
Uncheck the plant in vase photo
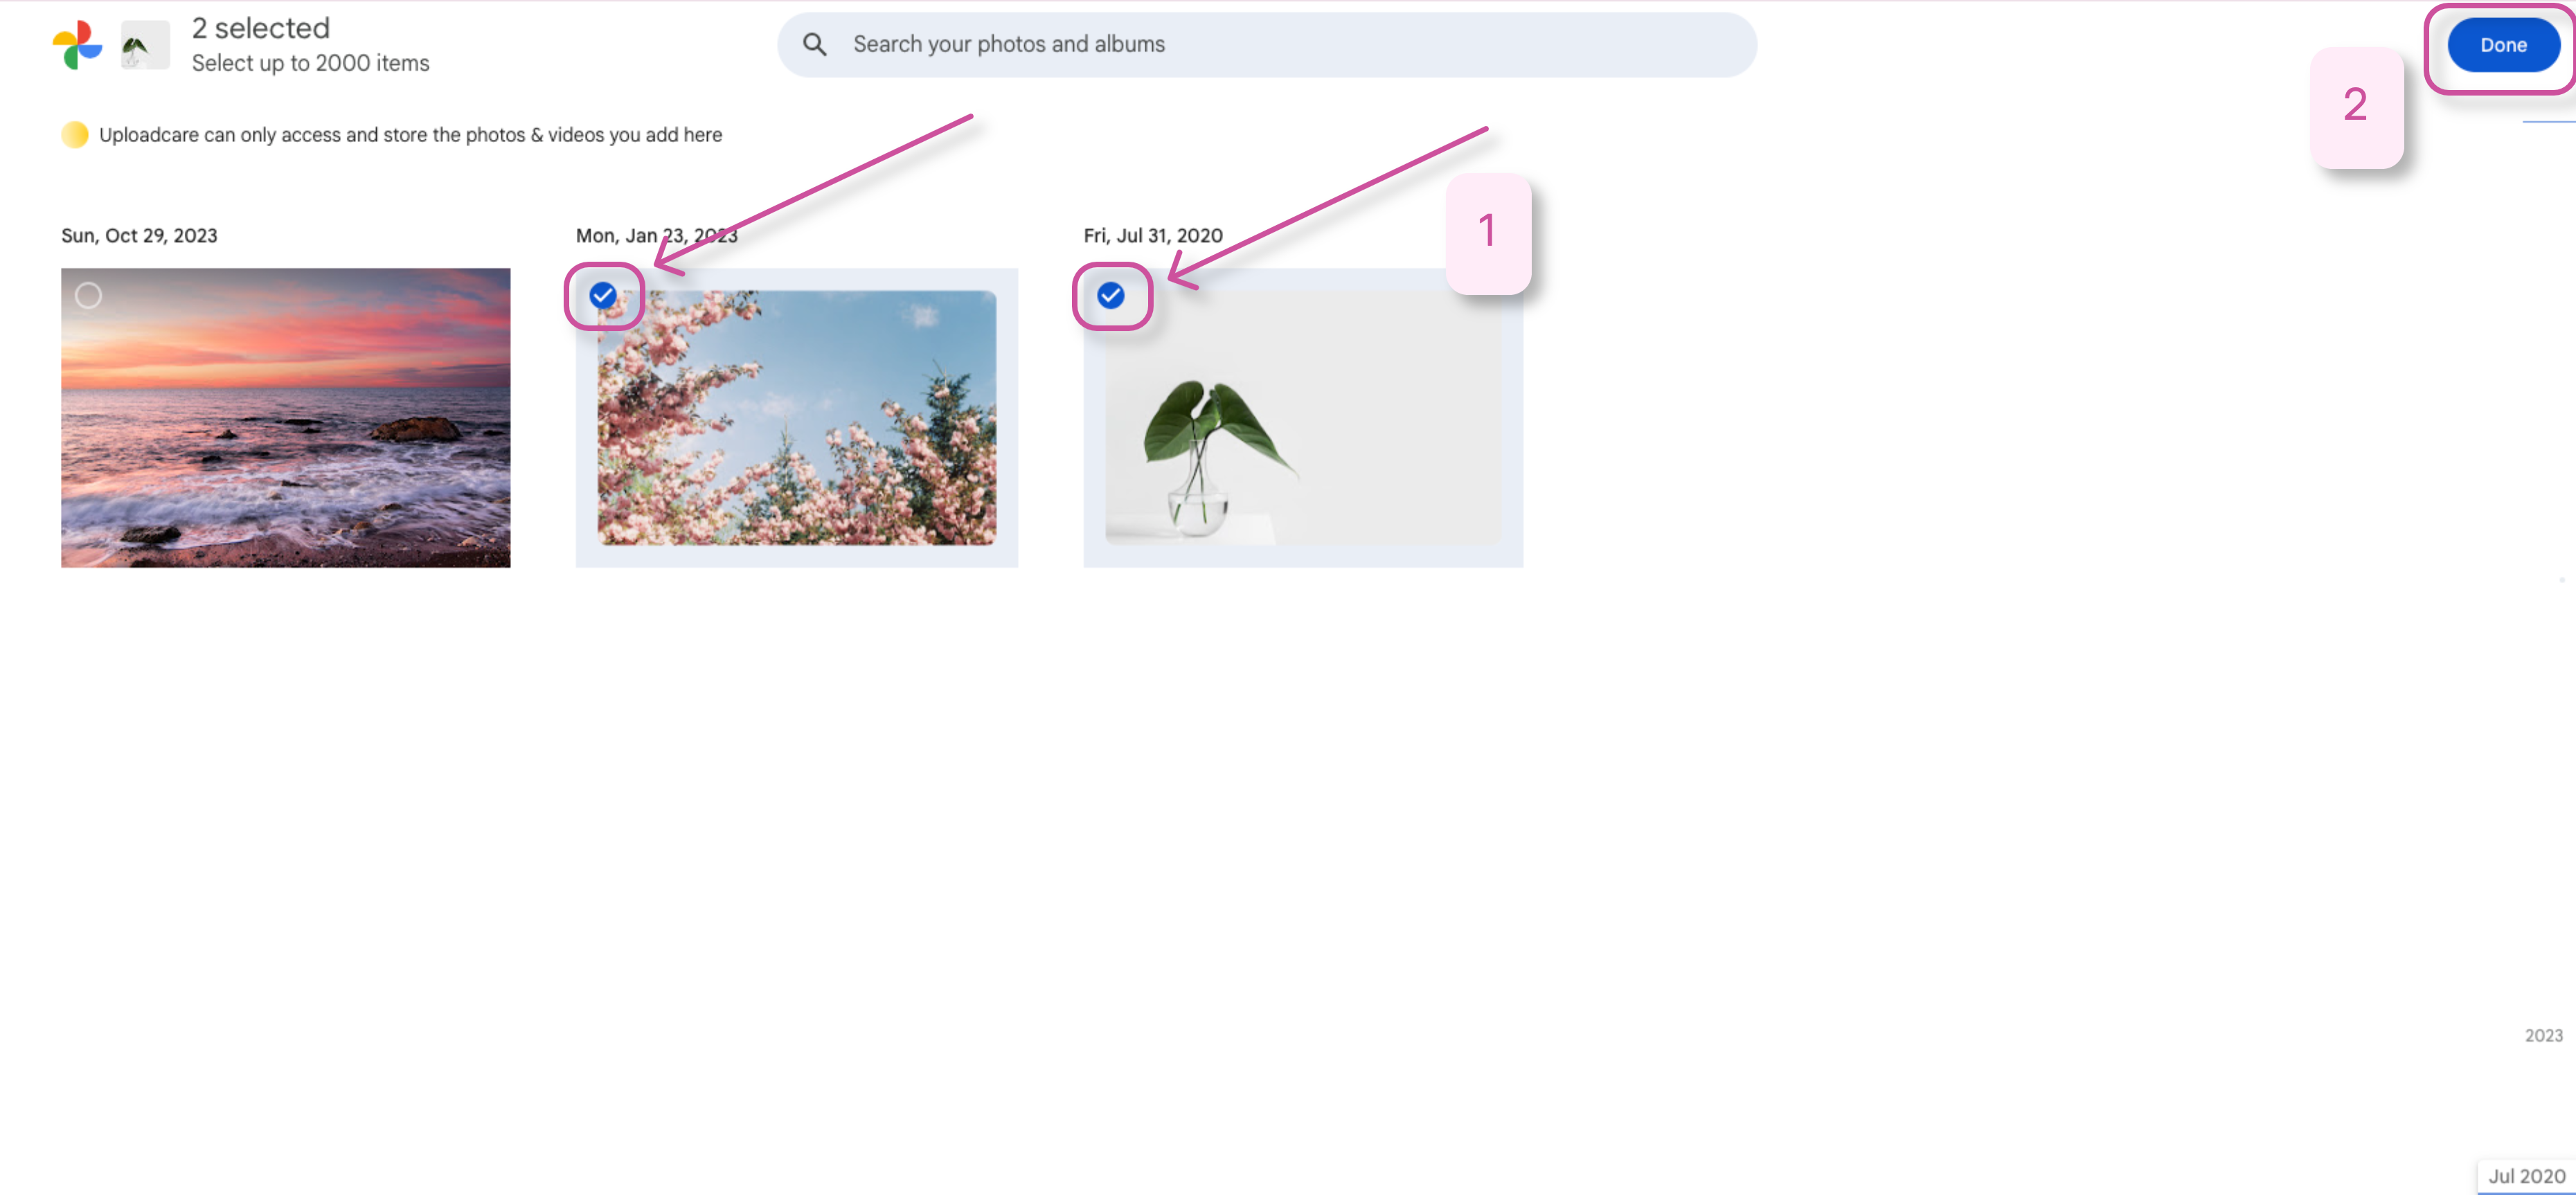point(1111,296)
